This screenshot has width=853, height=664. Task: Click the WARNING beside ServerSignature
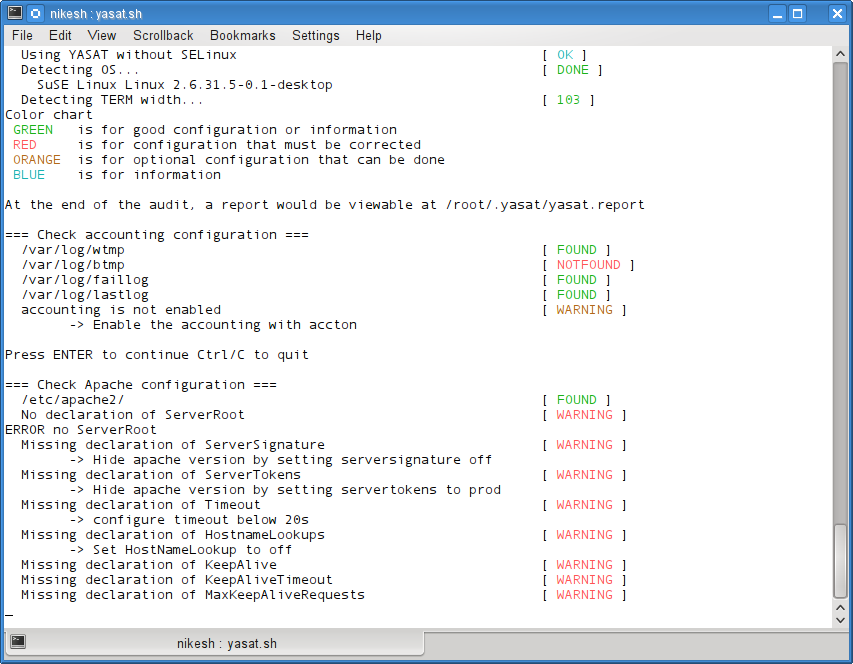click(584, 445)
